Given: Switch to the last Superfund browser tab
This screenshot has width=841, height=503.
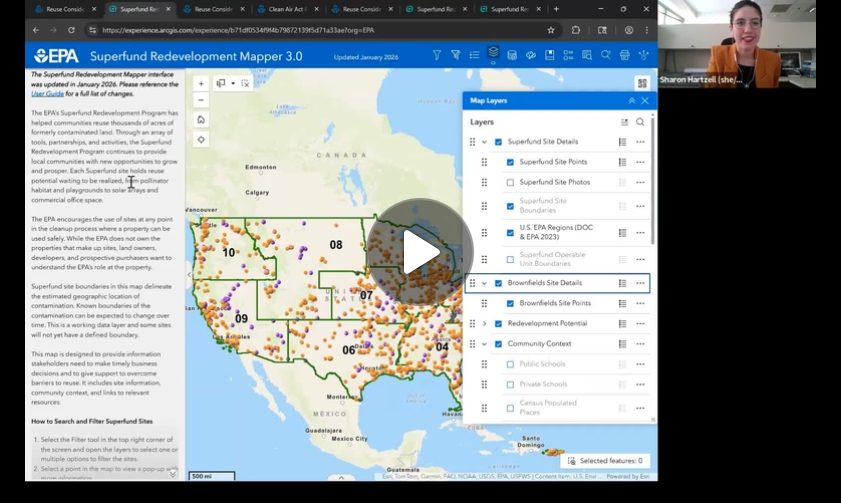Looking at the screenshot, I should (510, 9).
